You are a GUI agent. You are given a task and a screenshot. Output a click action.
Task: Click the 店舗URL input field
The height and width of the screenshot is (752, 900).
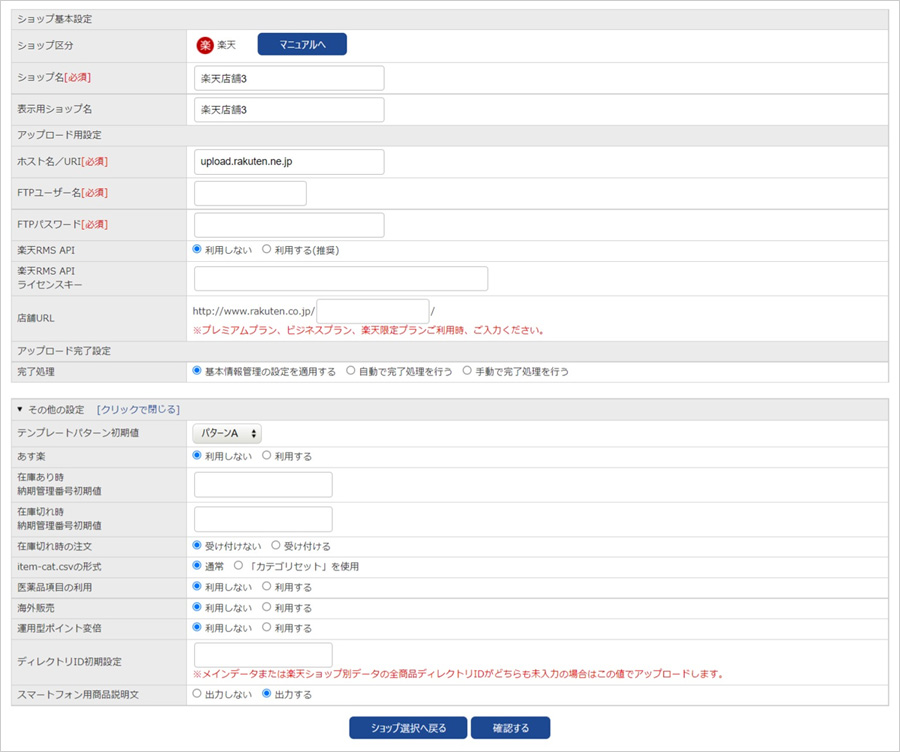click(373, 311)
